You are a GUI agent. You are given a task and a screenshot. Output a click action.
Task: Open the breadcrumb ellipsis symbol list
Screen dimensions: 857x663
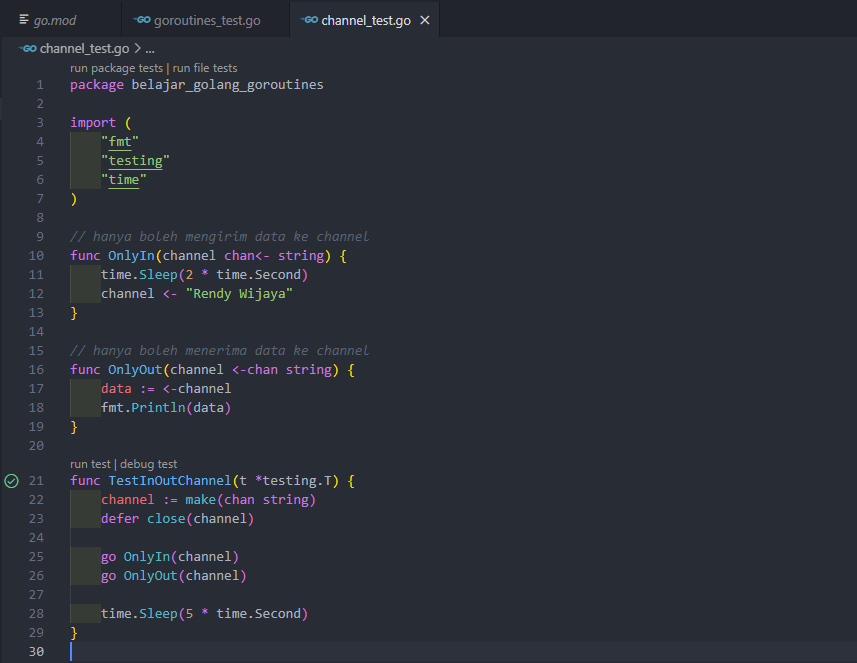tap(150, 49)
